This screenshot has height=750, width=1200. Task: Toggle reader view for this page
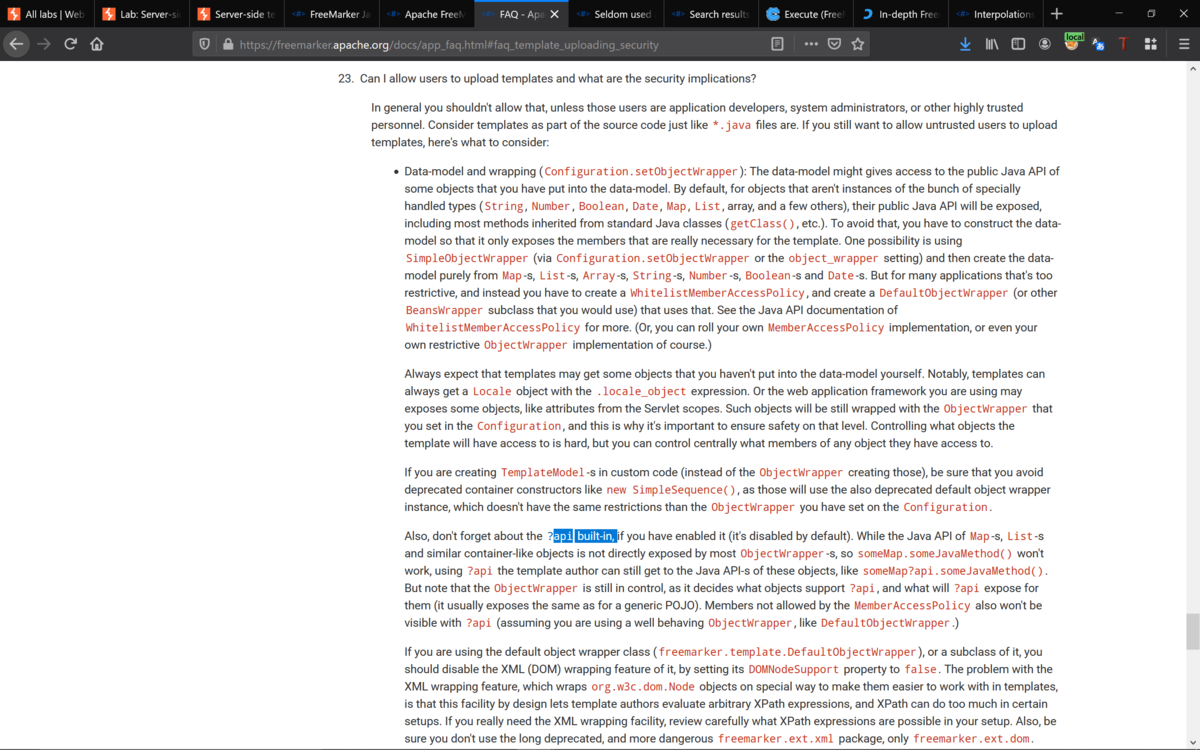click(777, 44)
